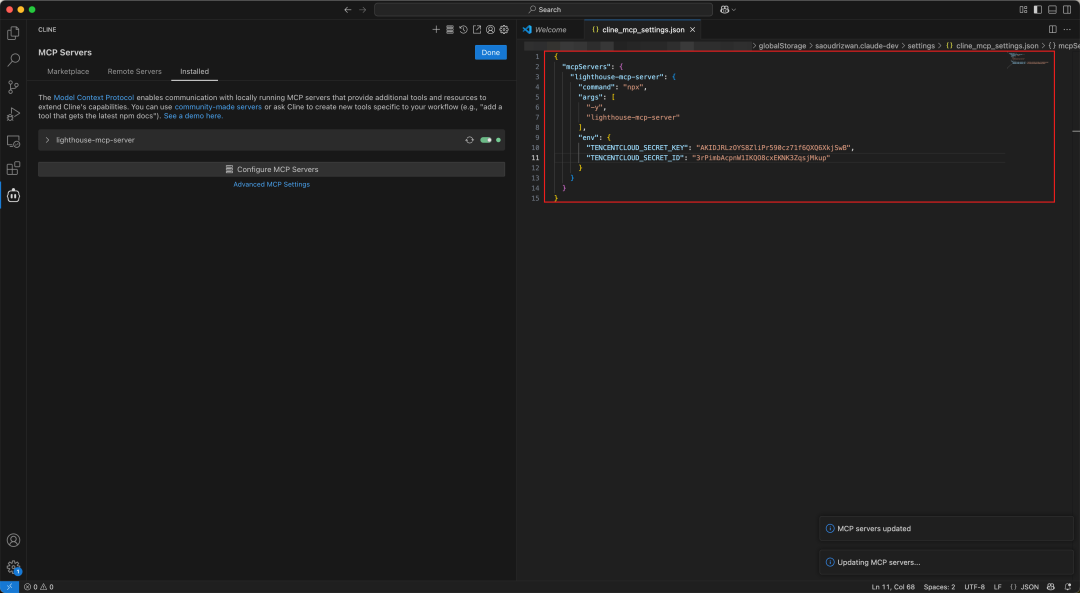Screen dimensions: 1080x593
Task: Click UTF-8 encoding in status bar
Action: click(x=975, y=587)
